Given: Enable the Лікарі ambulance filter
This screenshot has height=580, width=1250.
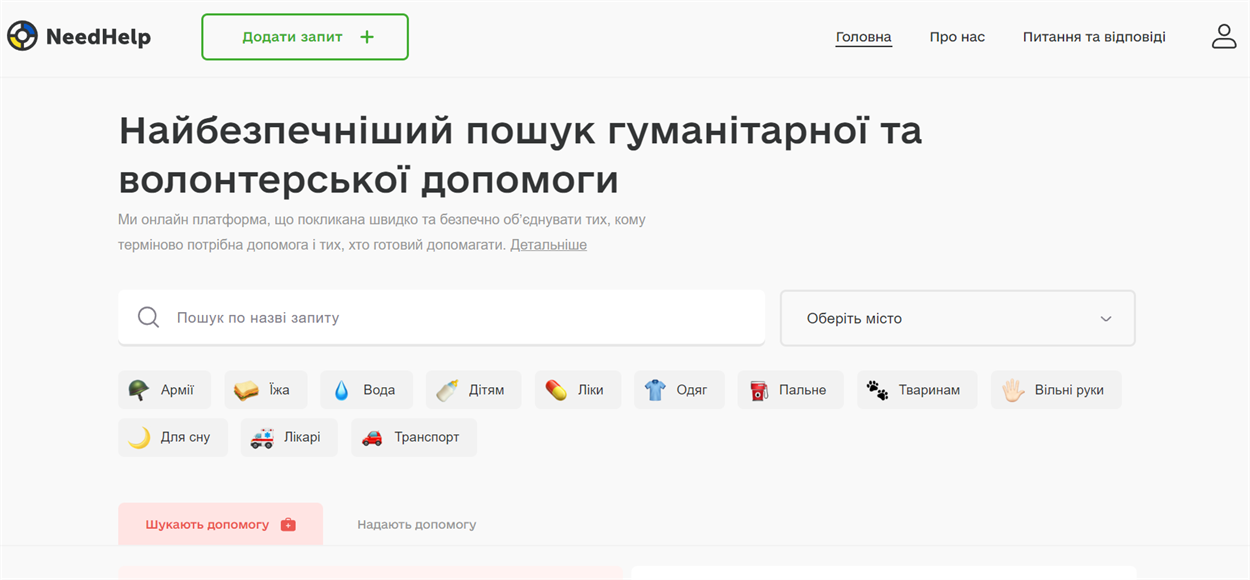Looking at the screenshot, I should tap(288, 437).
